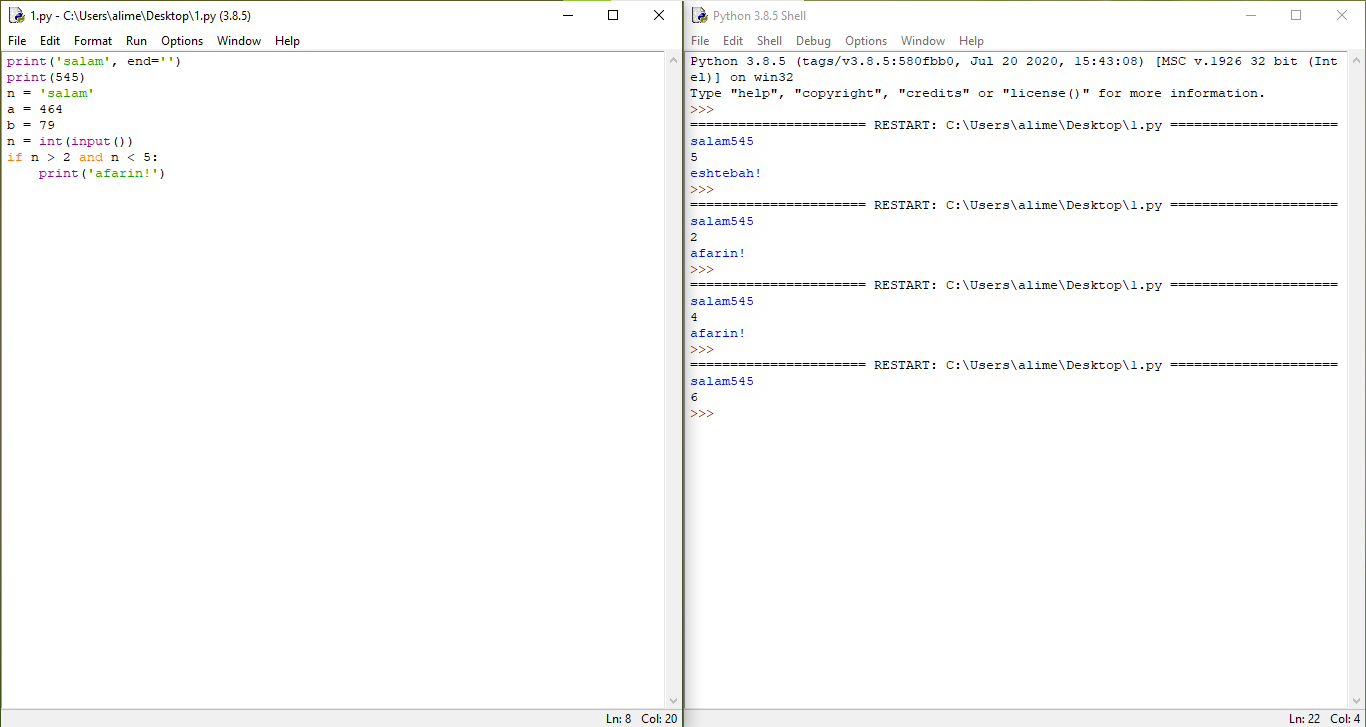
Task: Click the Col: 20 indicator in editor status bar
Action: (659, 719)
